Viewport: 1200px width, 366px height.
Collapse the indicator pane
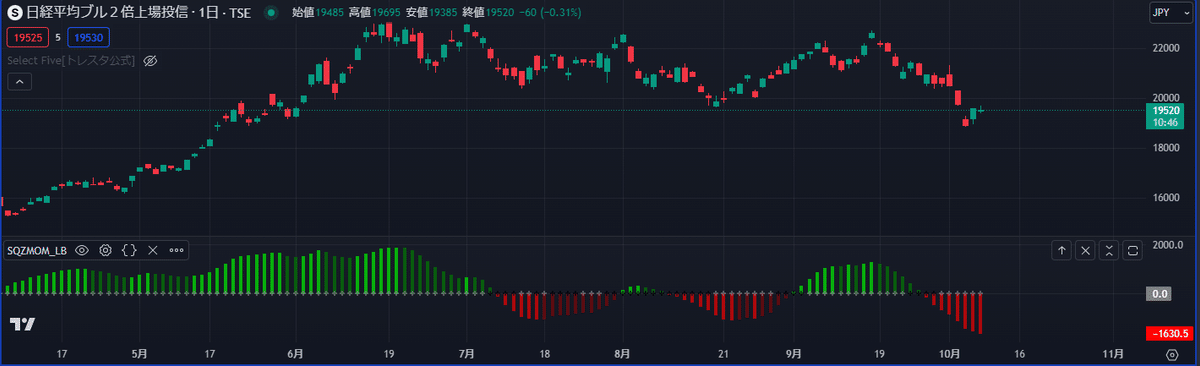[1109, 251]
